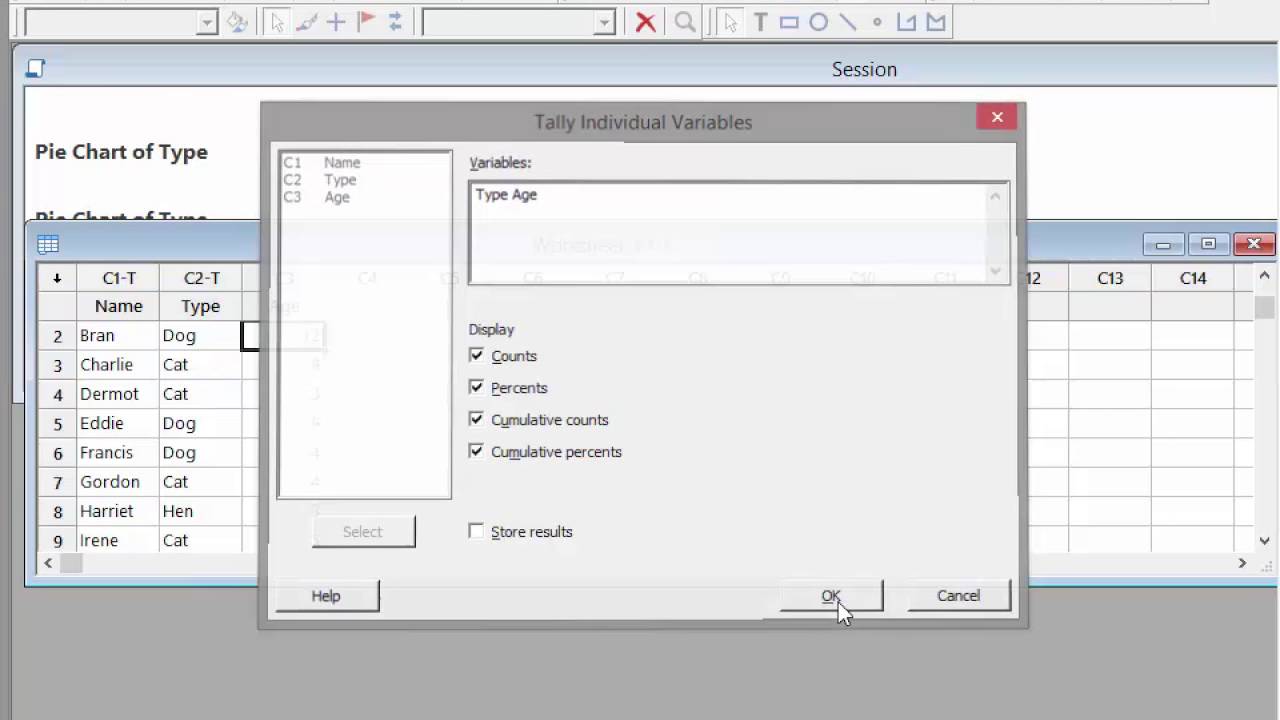This screenshot has height=720, width=1280.
Task: Select the Polygon drawing tool
Action: pyautogui.click(x=936, y=22)
